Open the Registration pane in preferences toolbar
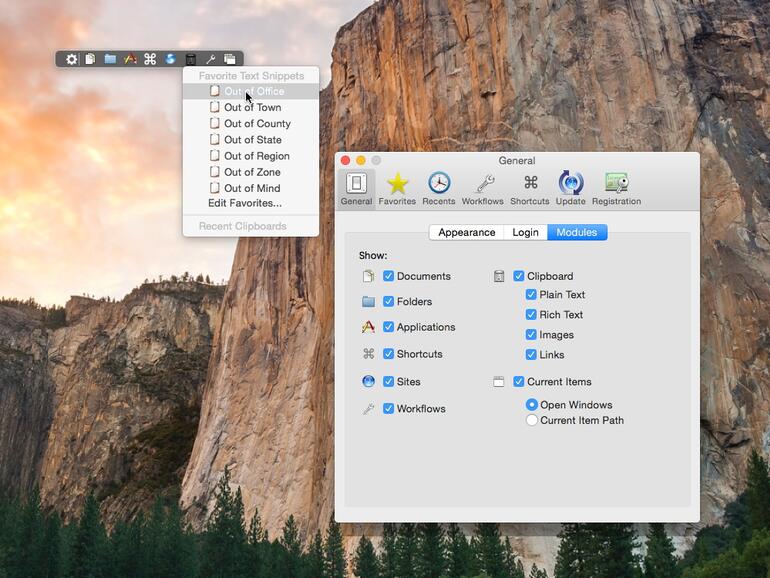The image size is (770, 578). 616,187
